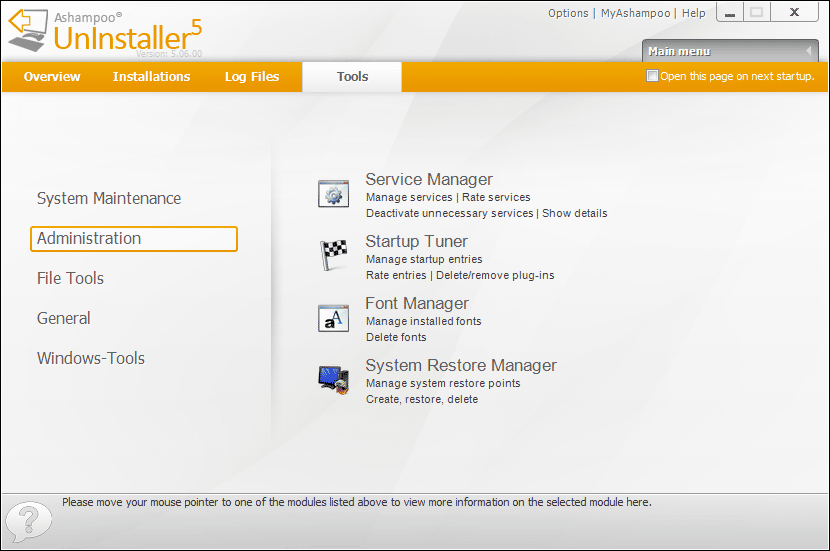The width and height of the screenshot is (830, 551).
Task: Click the Main menu header label
Action: [x=679, y=51]
